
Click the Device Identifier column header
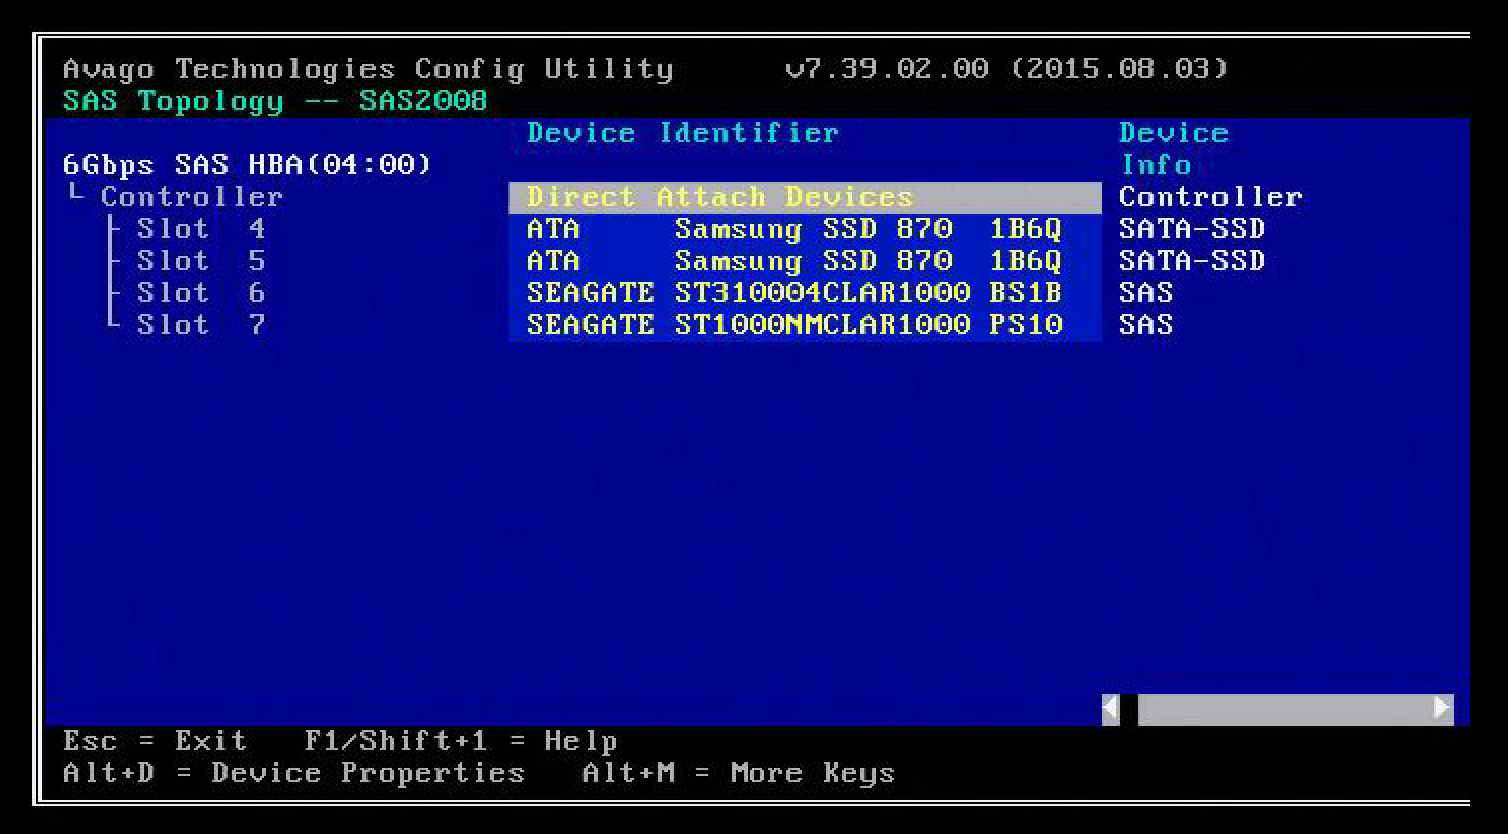[x=683, y=133]
